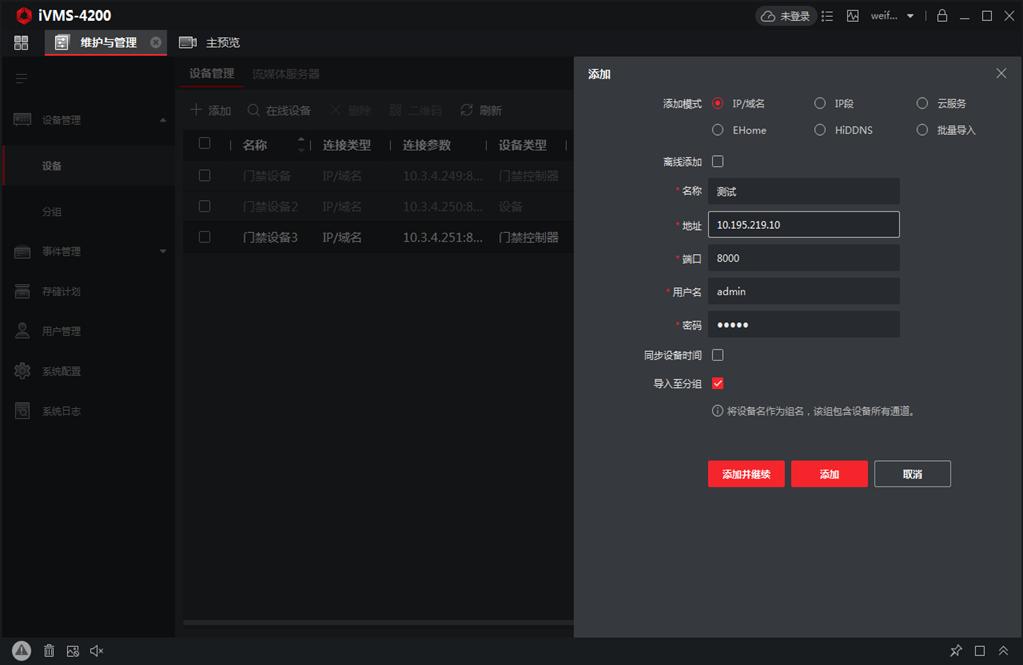Cancel the dialog with 取消 button
1023x665 pixels.
click(912, 473)
